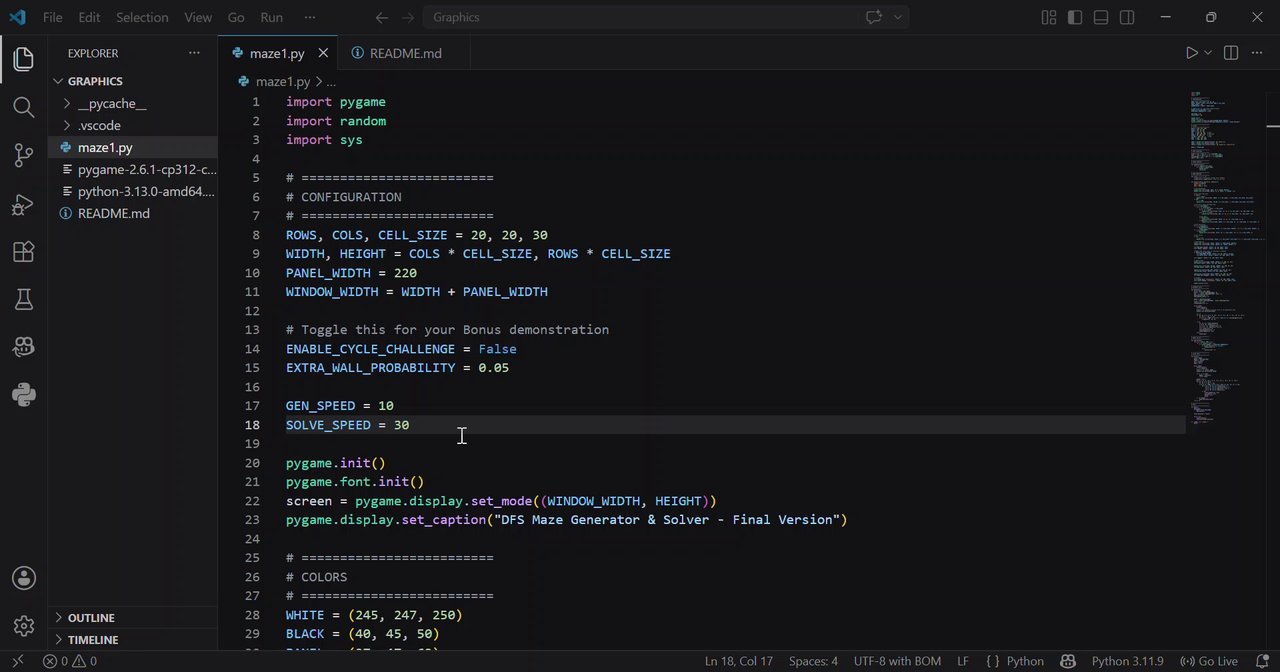1280x672 pixels.
Task: Expand the __pycache__ folder
Action: 111,103
